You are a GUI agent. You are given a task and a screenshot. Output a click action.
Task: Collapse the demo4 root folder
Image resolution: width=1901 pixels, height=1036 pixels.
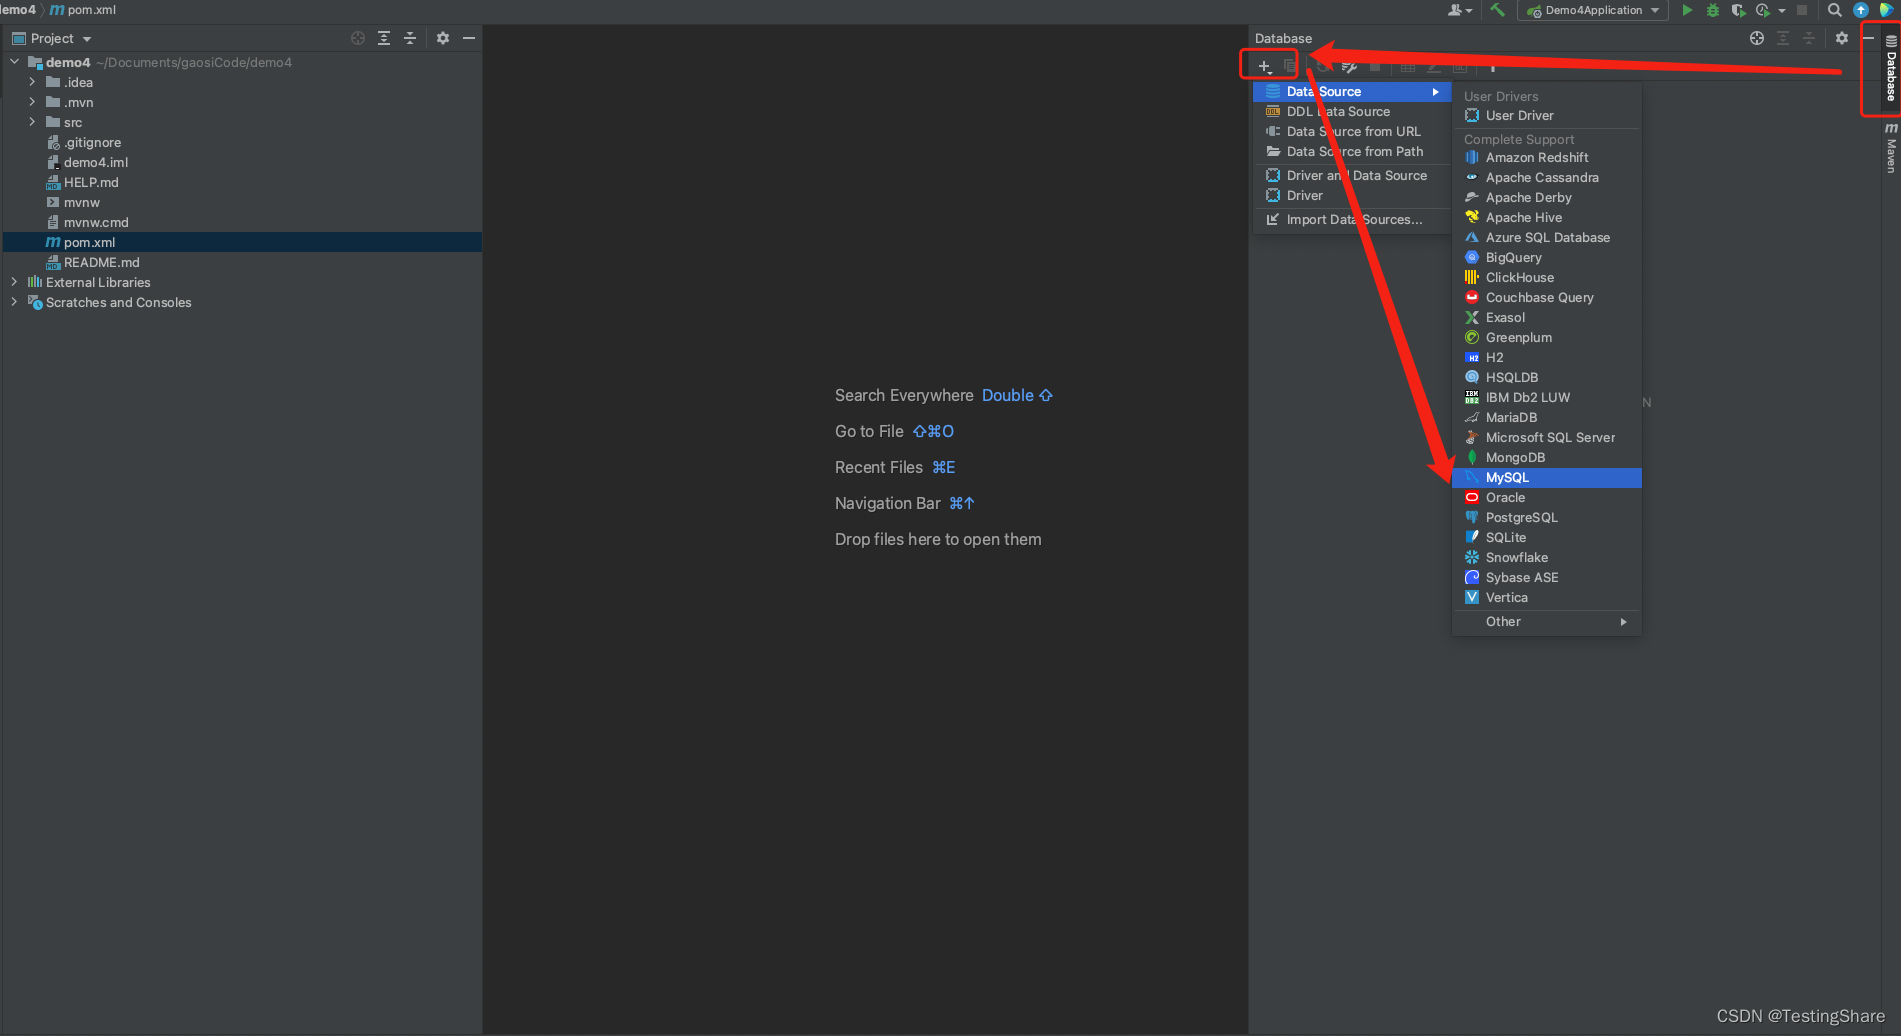(15, 62)
